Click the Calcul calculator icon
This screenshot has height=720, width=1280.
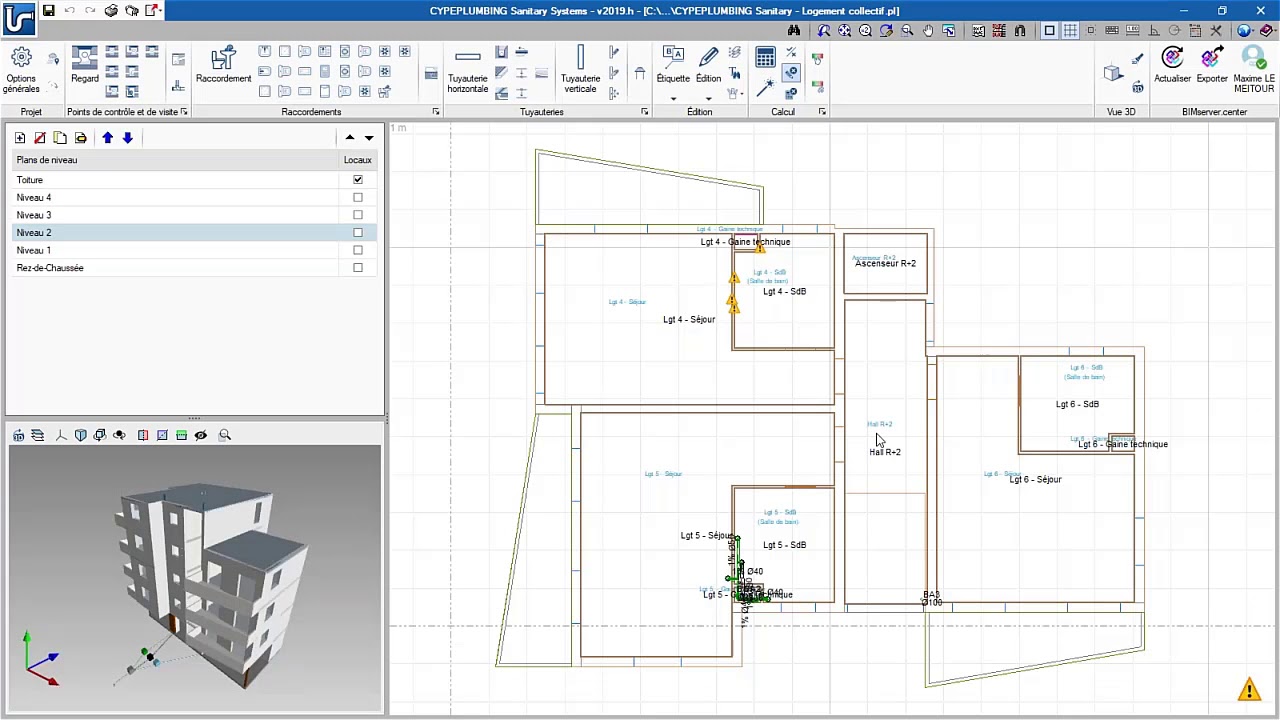(x=765, y=58)
